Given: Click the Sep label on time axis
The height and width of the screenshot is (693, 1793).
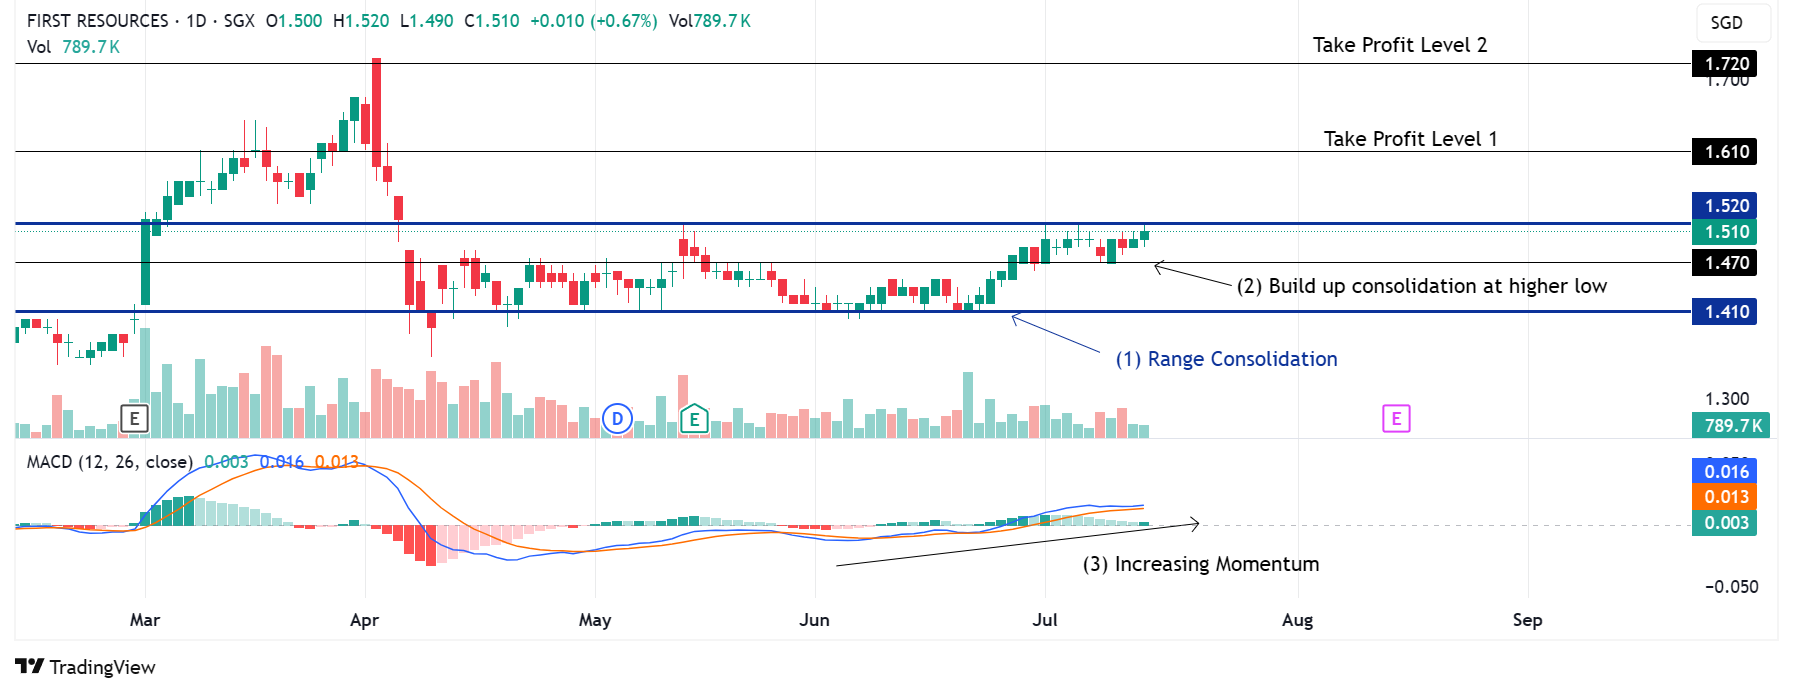Looking at the screenshot, I should 1528,620.
